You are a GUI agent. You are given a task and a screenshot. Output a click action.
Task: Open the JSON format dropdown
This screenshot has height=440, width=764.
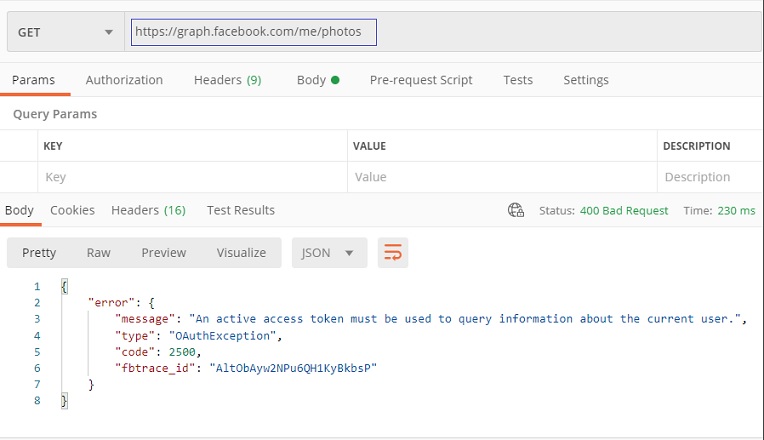coord(329,253)
